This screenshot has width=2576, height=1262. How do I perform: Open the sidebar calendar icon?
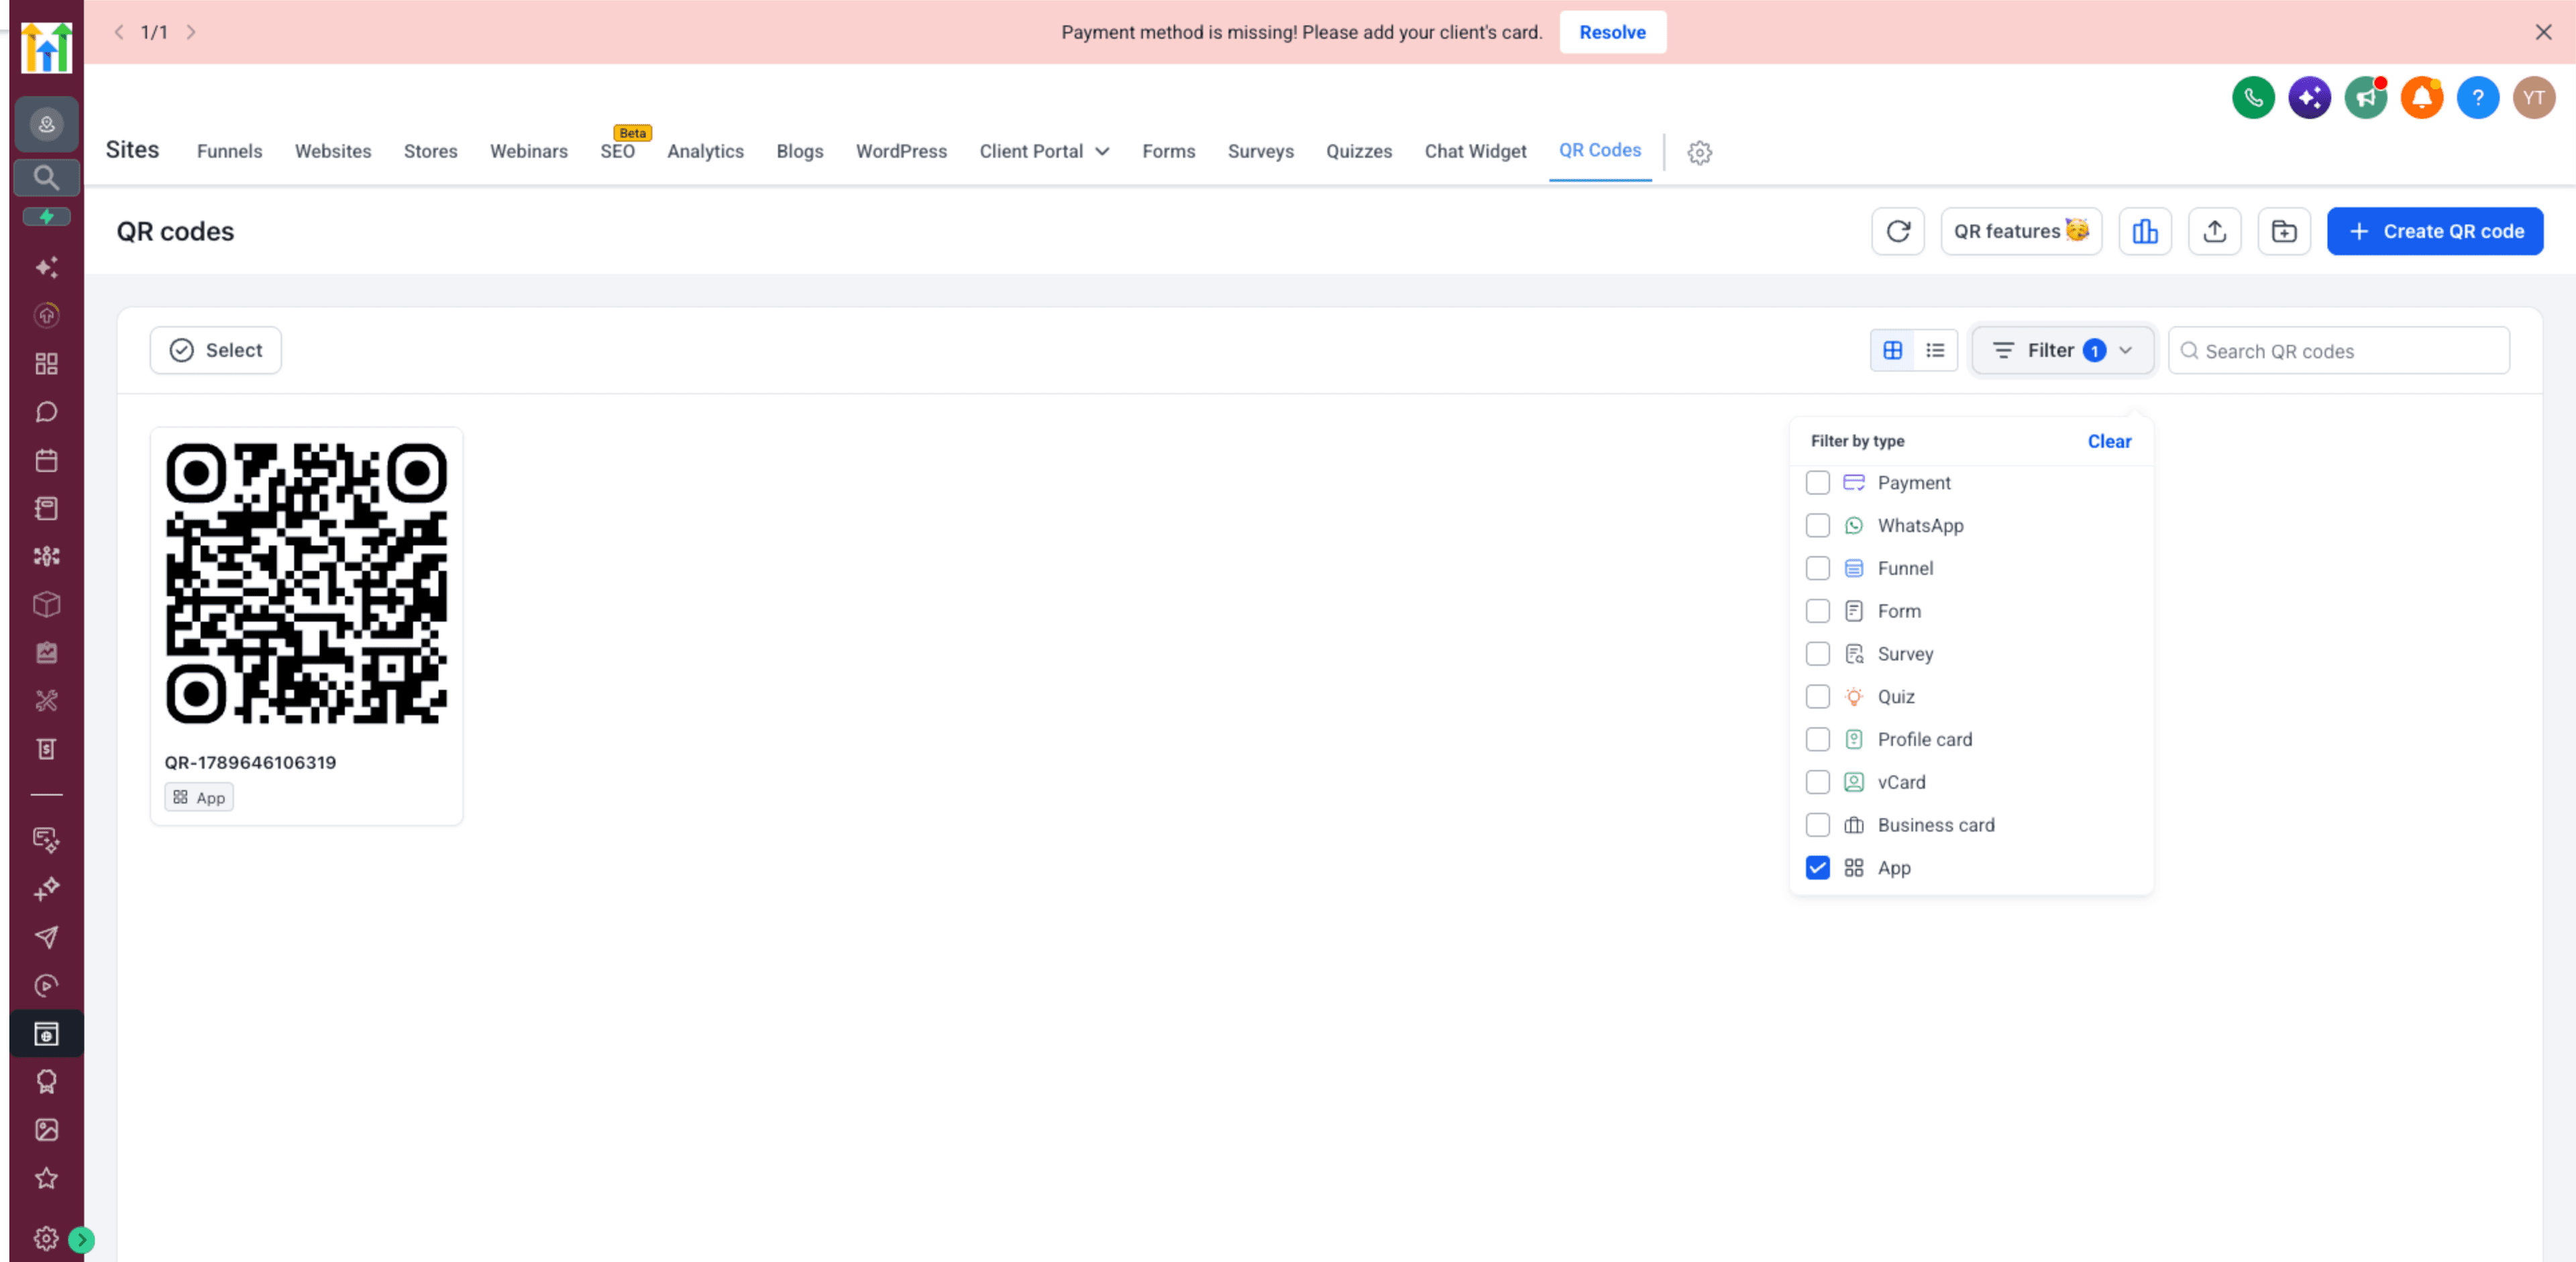(46, 460)
